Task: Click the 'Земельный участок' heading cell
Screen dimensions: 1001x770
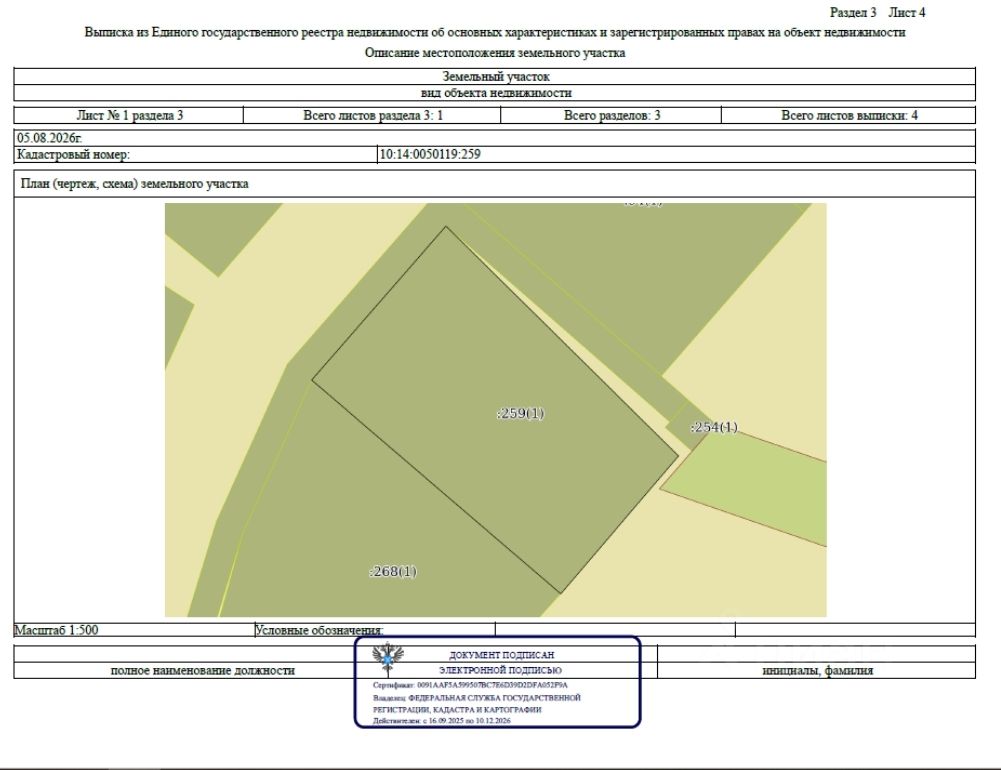Action: click(495, 77)
